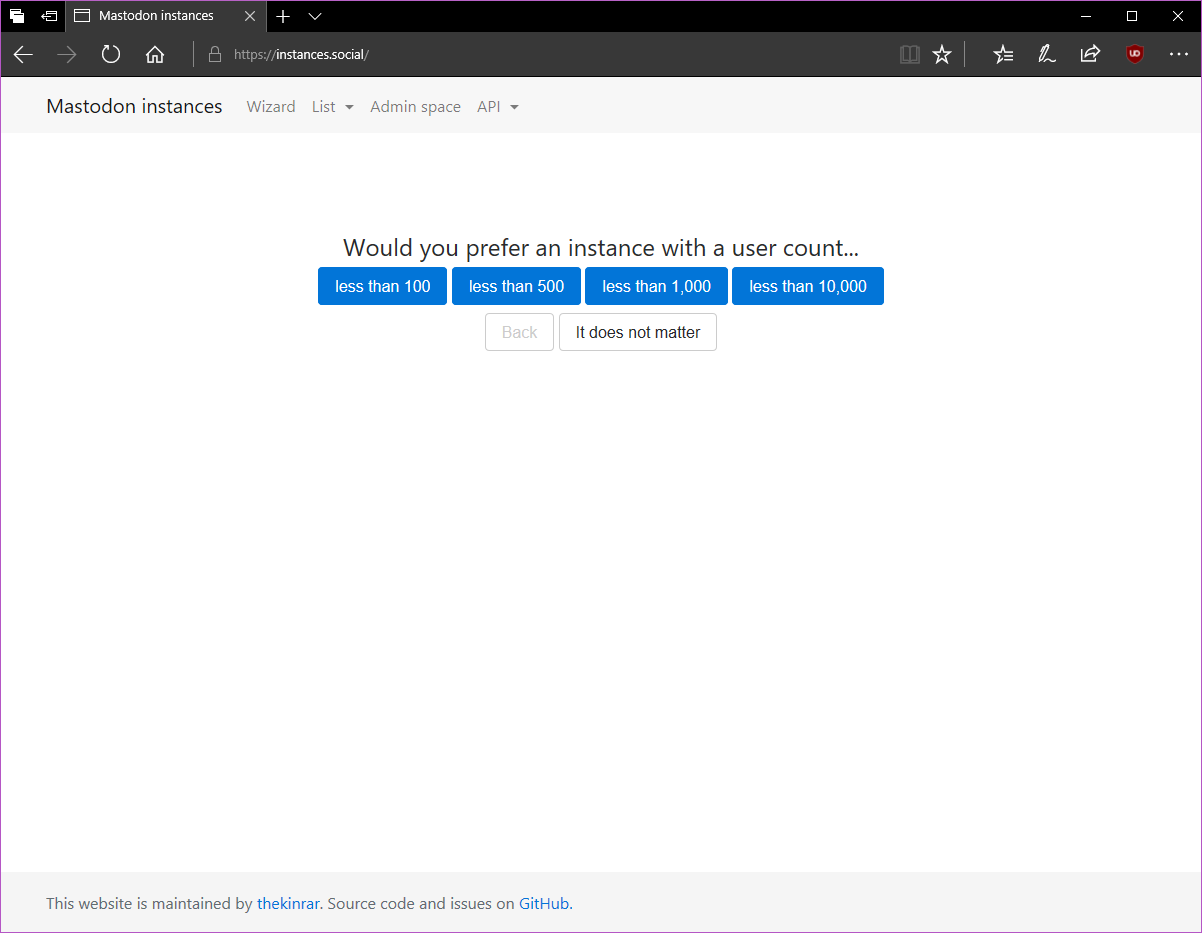Open Admin space nav item
Screen dimensions: 1202x933
point(415,107)
